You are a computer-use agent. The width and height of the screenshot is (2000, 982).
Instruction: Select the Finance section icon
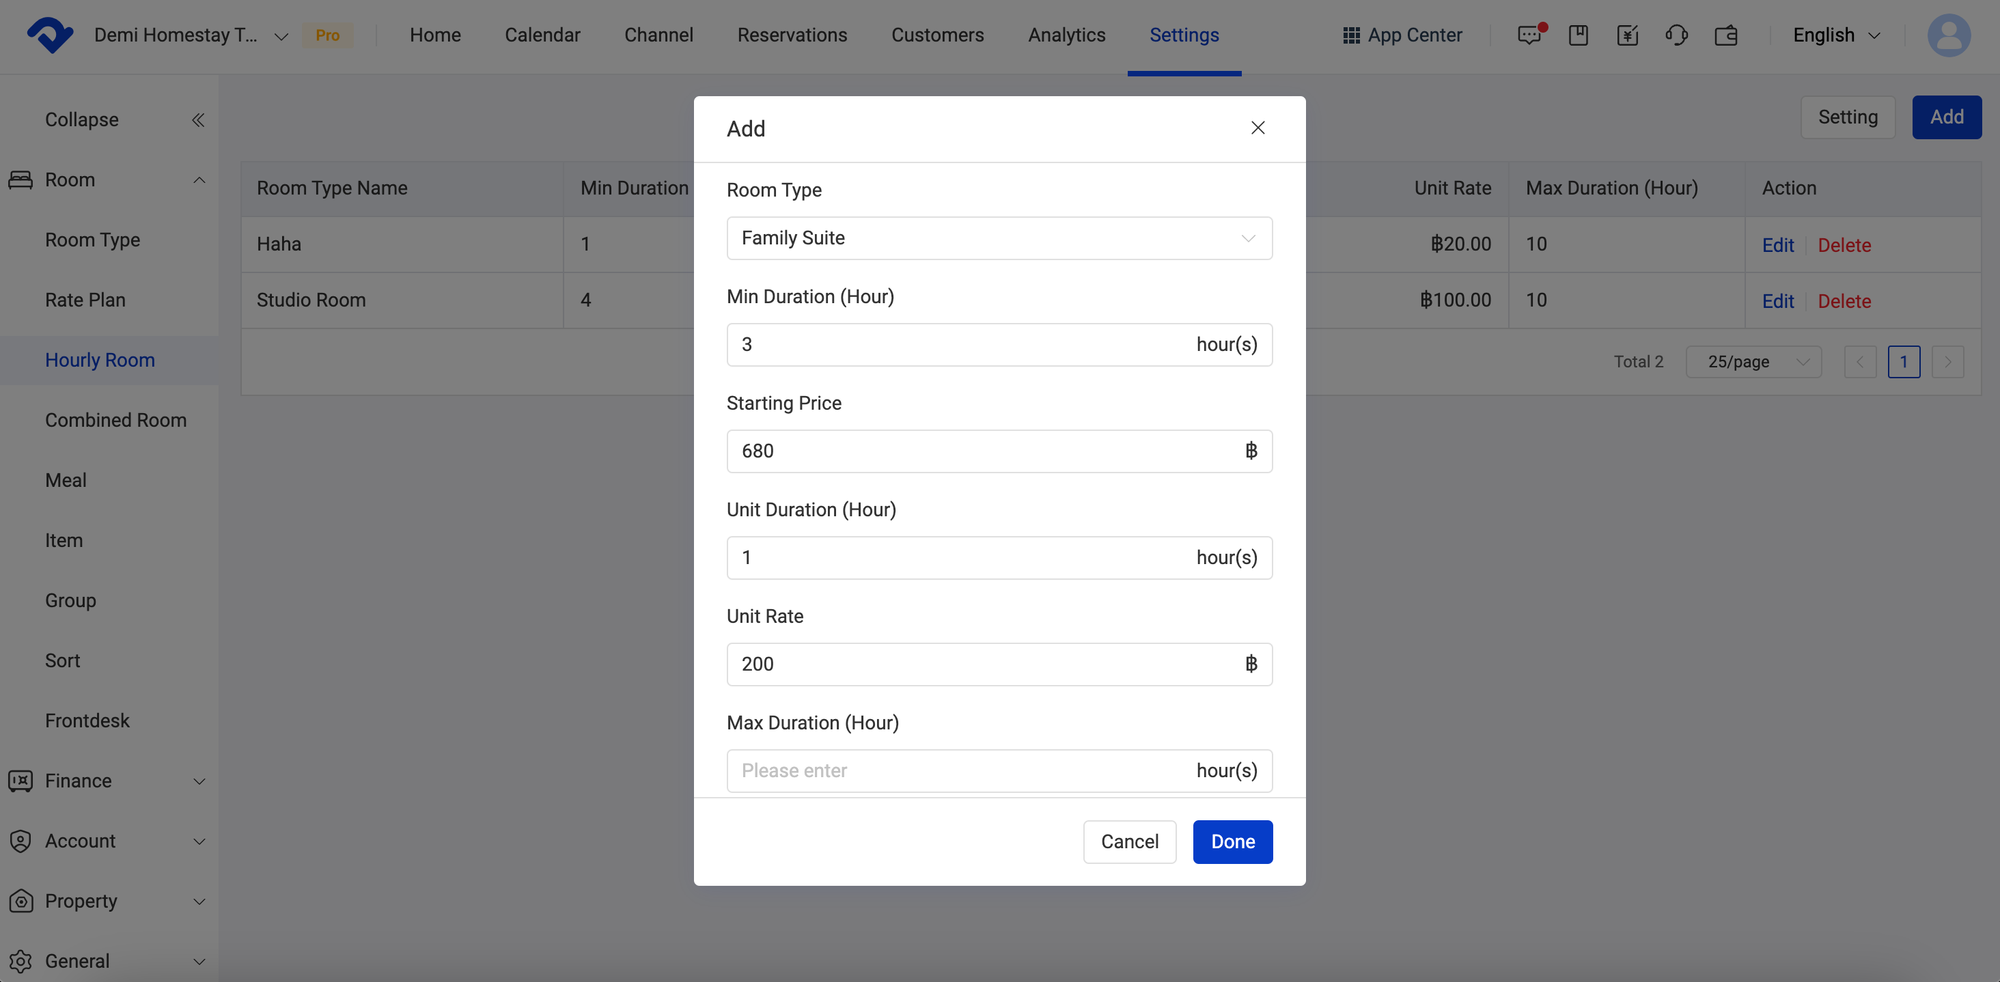click(21, 781)
